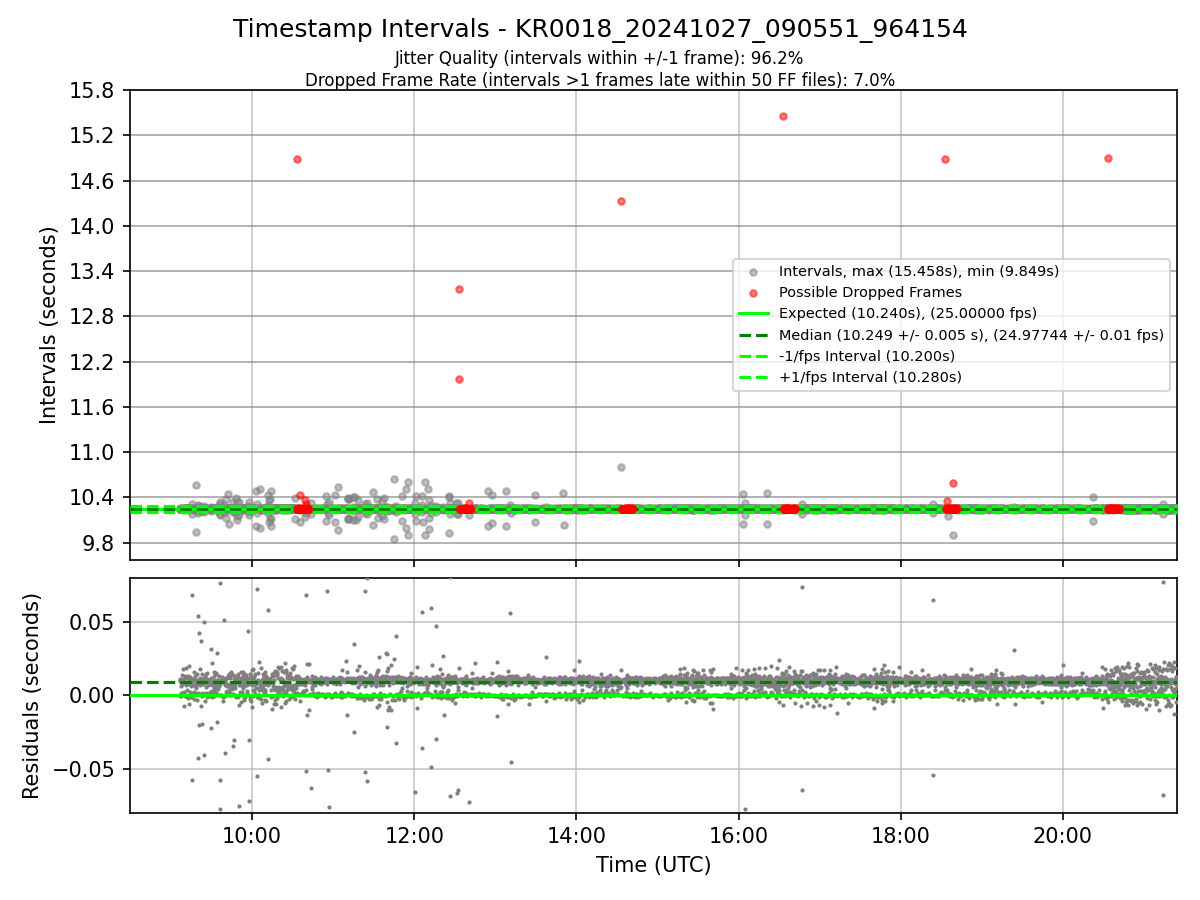Image resolution: width=1200 pixels, height=900 pixels.
Task: Click the legend entry '+1/fps Interval (10.280s)'
Action: tap(870, 377)
